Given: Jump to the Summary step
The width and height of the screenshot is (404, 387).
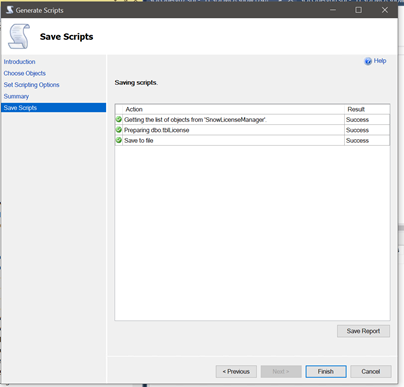Looking at the screenshot, I should 16,96.
